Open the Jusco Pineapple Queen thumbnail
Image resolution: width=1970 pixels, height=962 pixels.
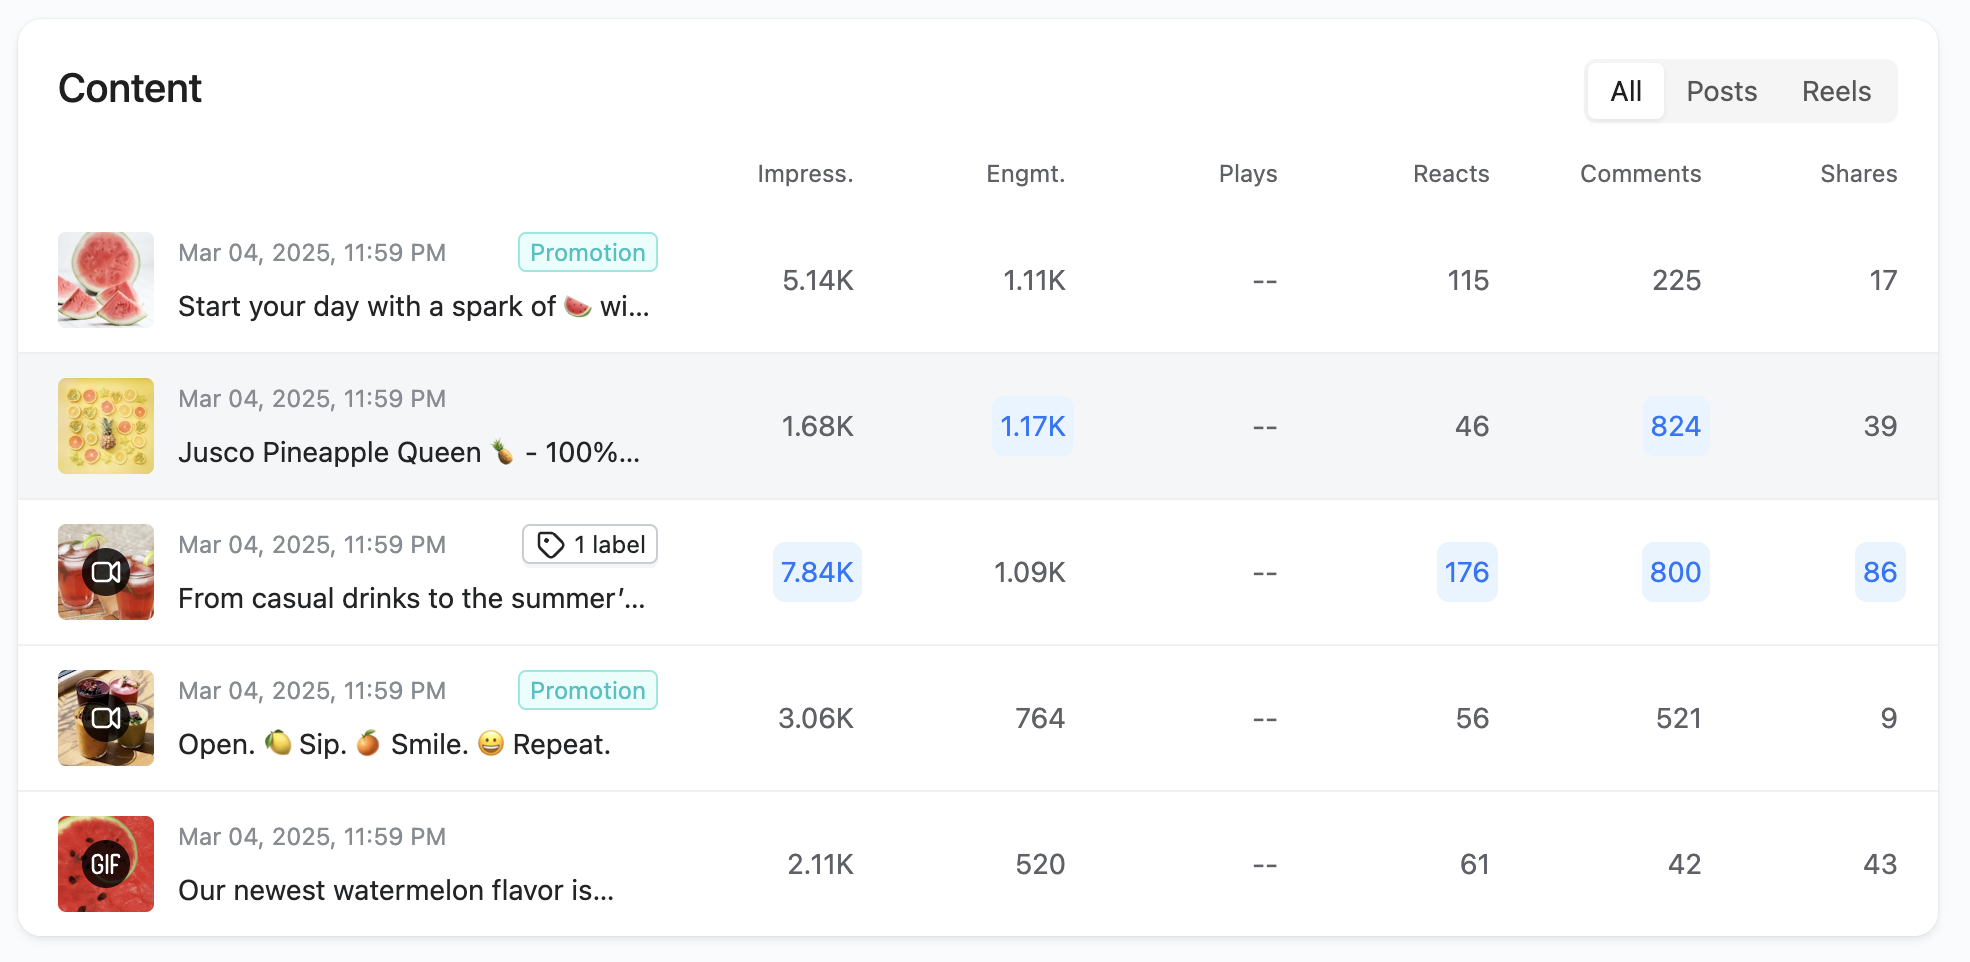point(106,426)
